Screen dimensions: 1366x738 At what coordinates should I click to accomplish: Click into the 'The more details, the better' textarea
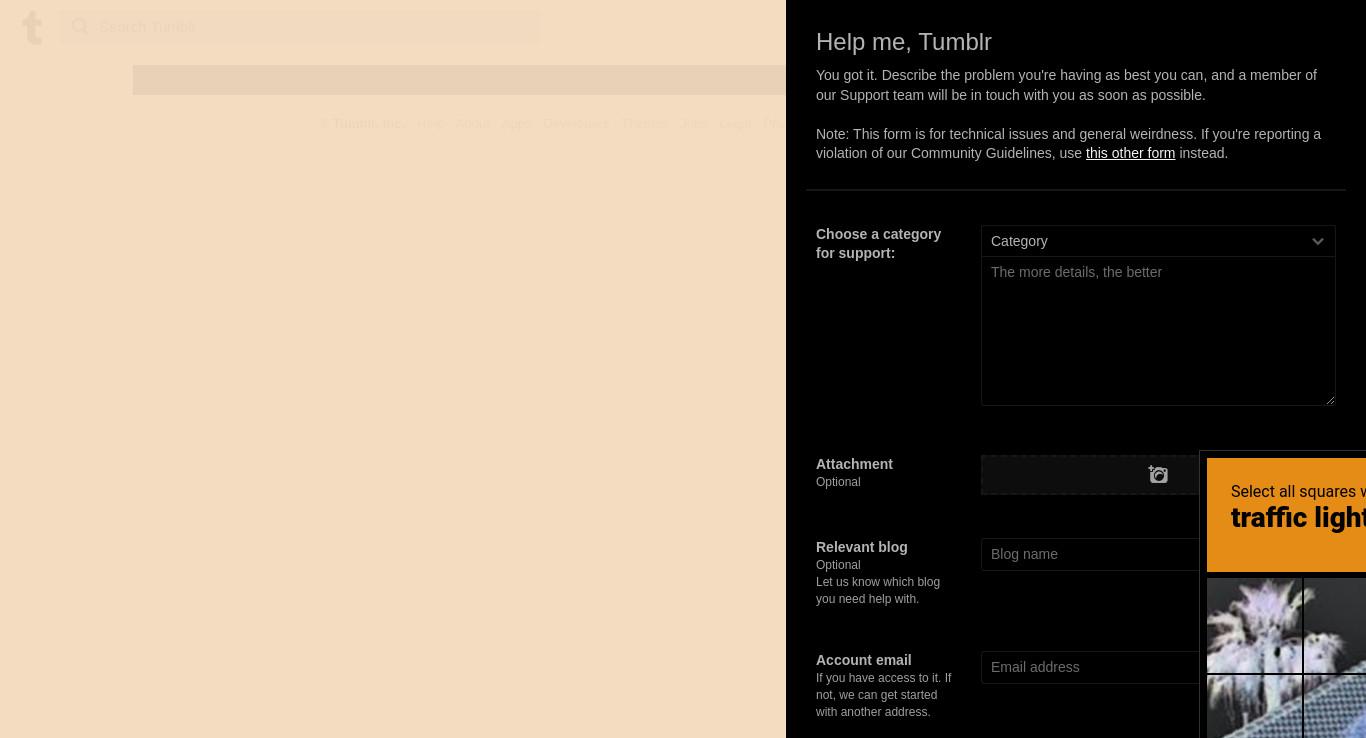point(1158,331)
